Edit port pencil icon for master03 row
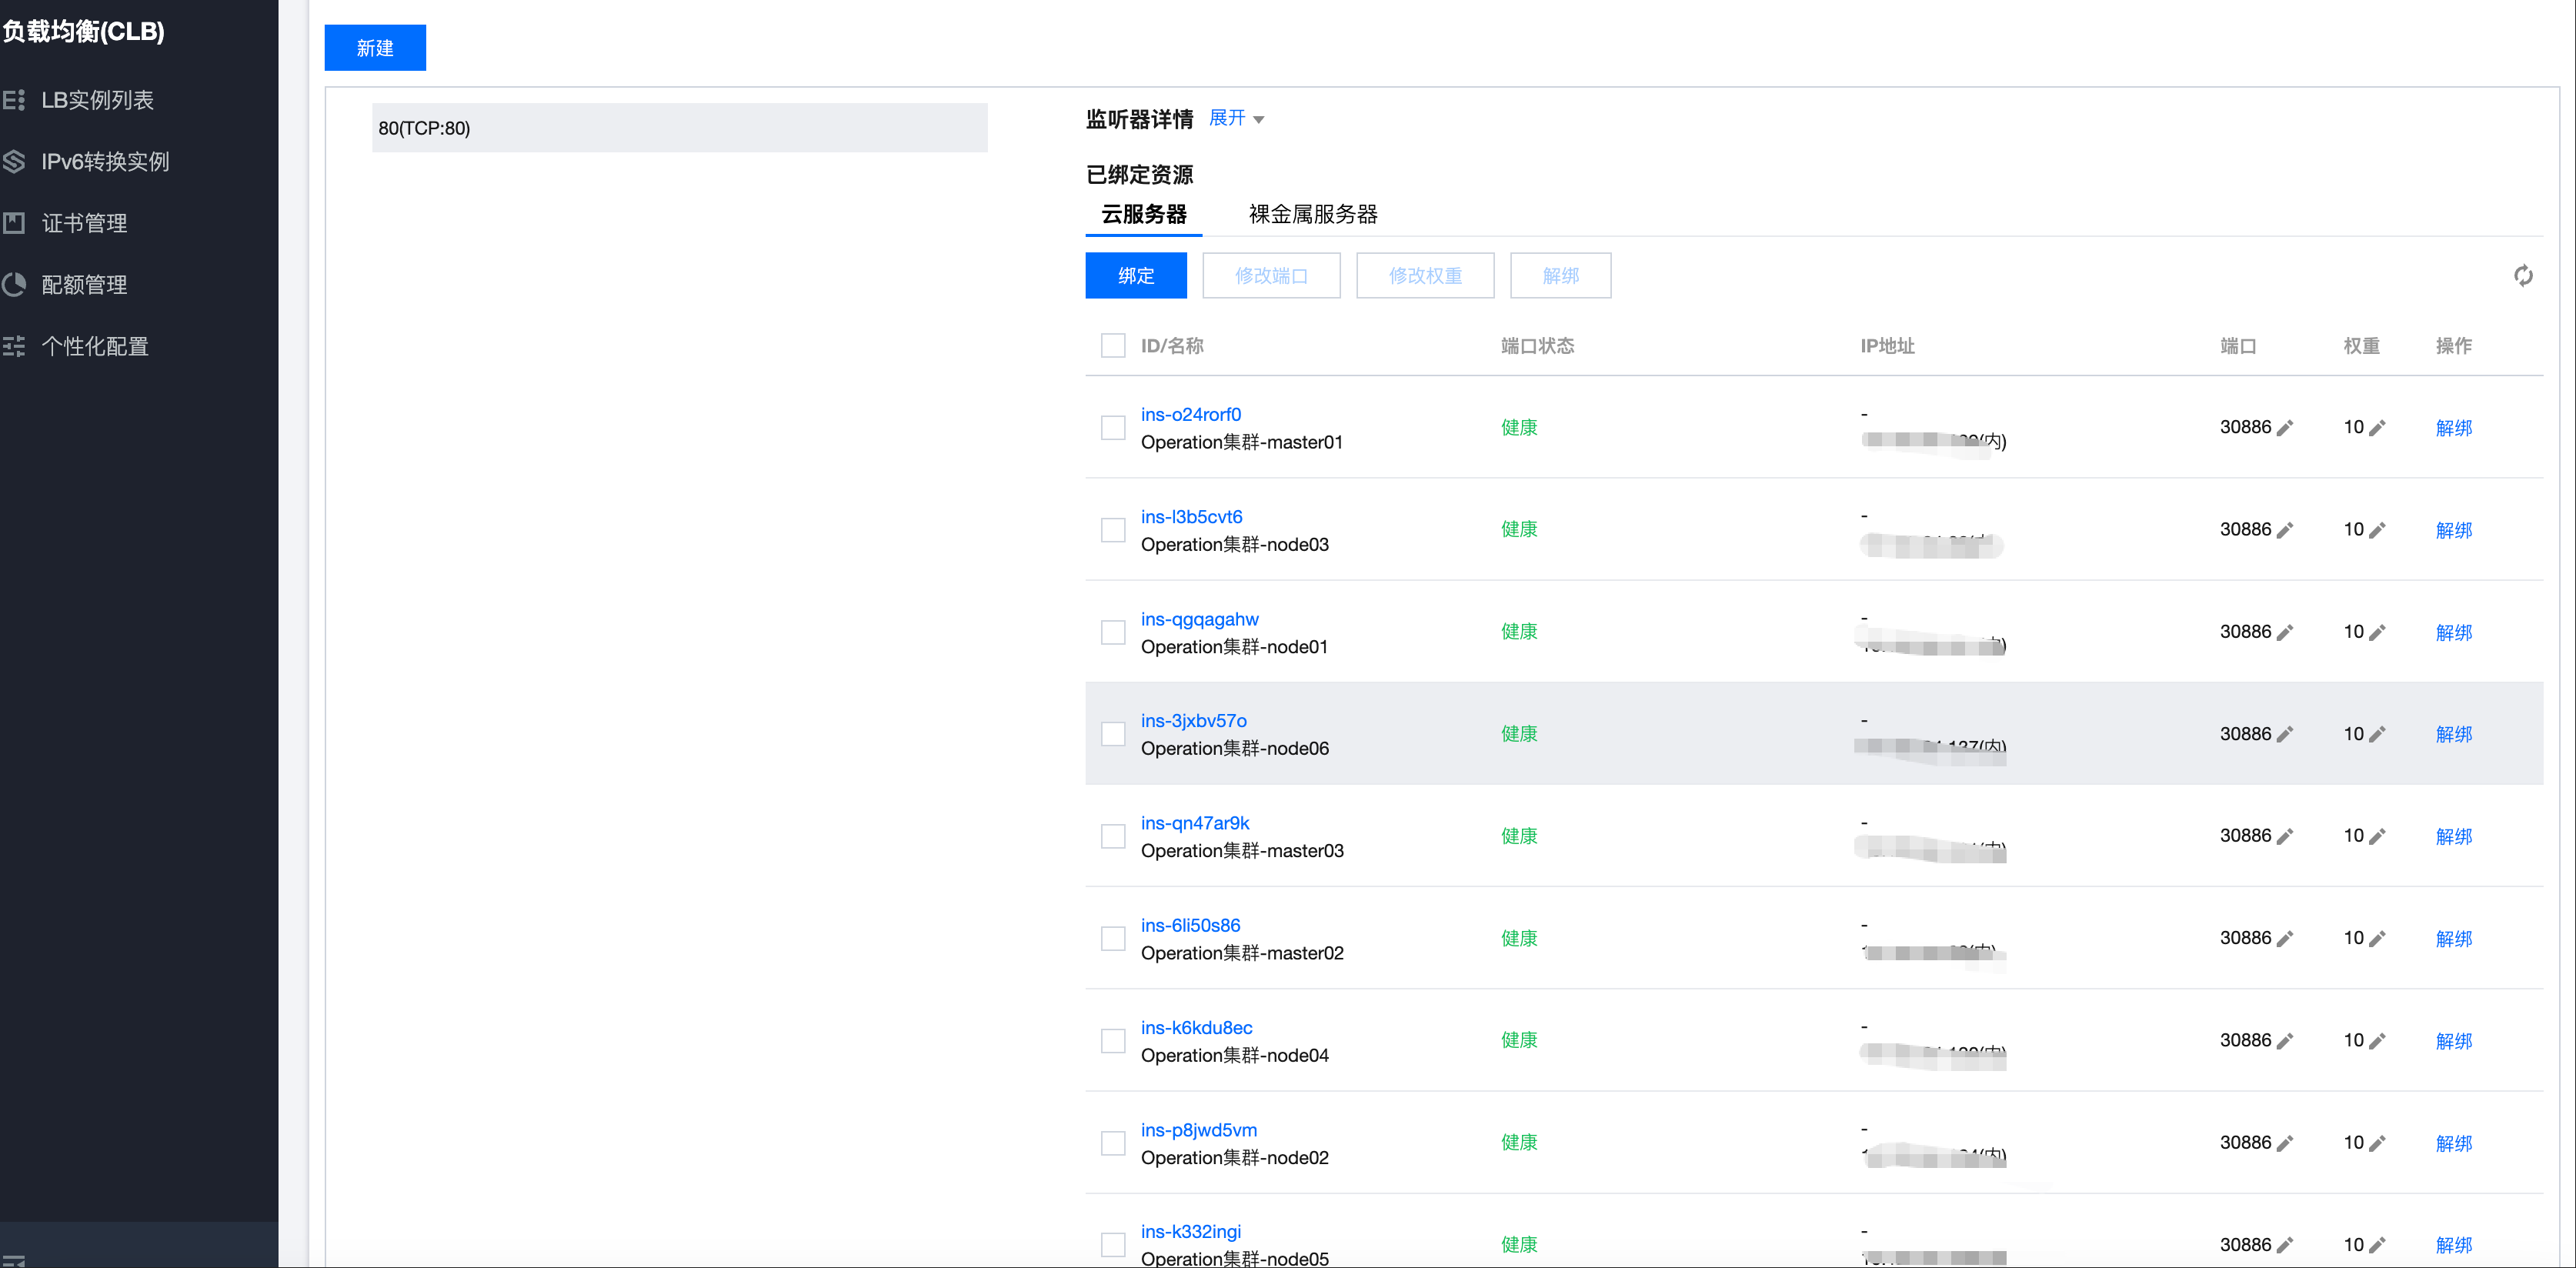This screenshot has width=2576, height=1268. click(x=2285, y=836)
